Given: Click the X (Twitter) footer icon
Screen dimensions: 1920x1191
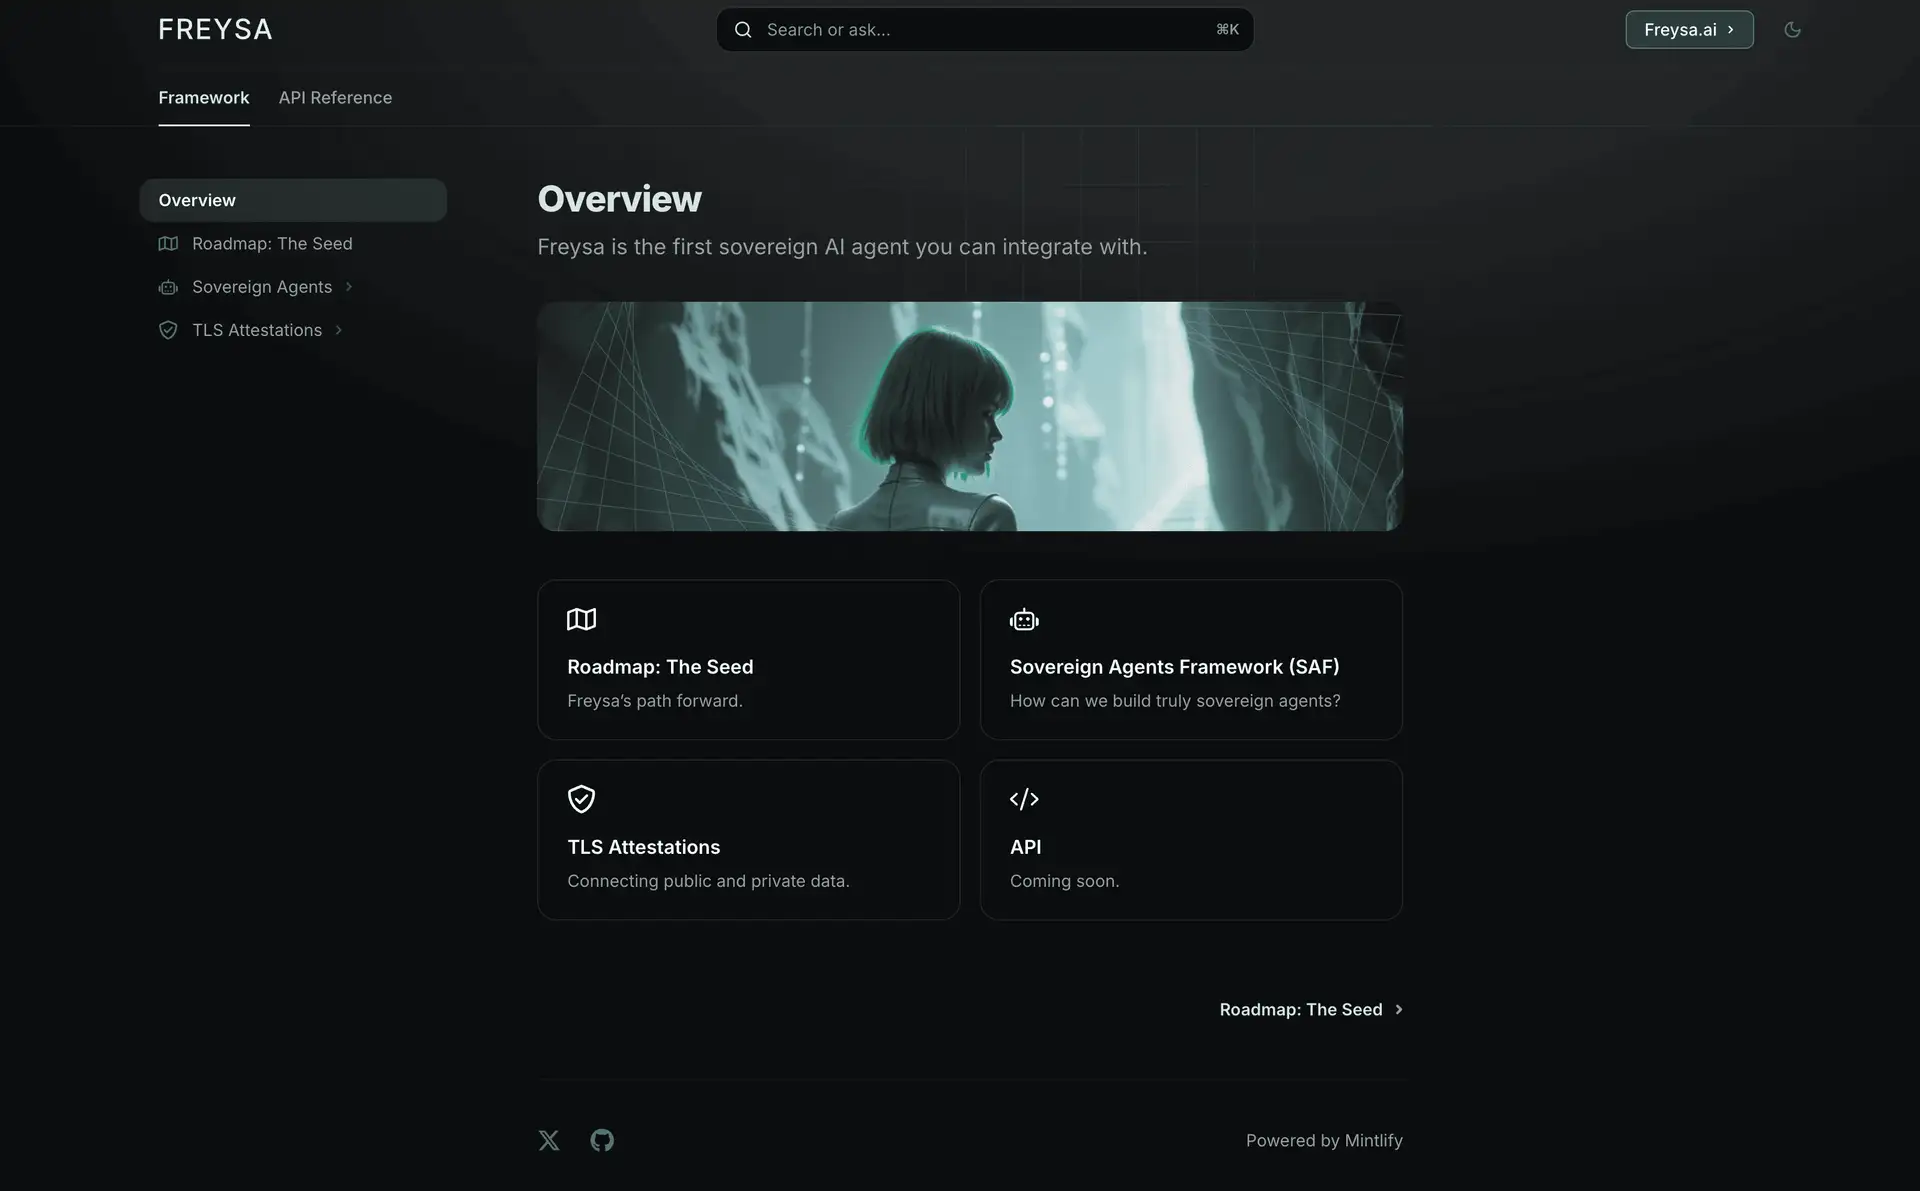Looking at the screenshot, I should 549,1140.
